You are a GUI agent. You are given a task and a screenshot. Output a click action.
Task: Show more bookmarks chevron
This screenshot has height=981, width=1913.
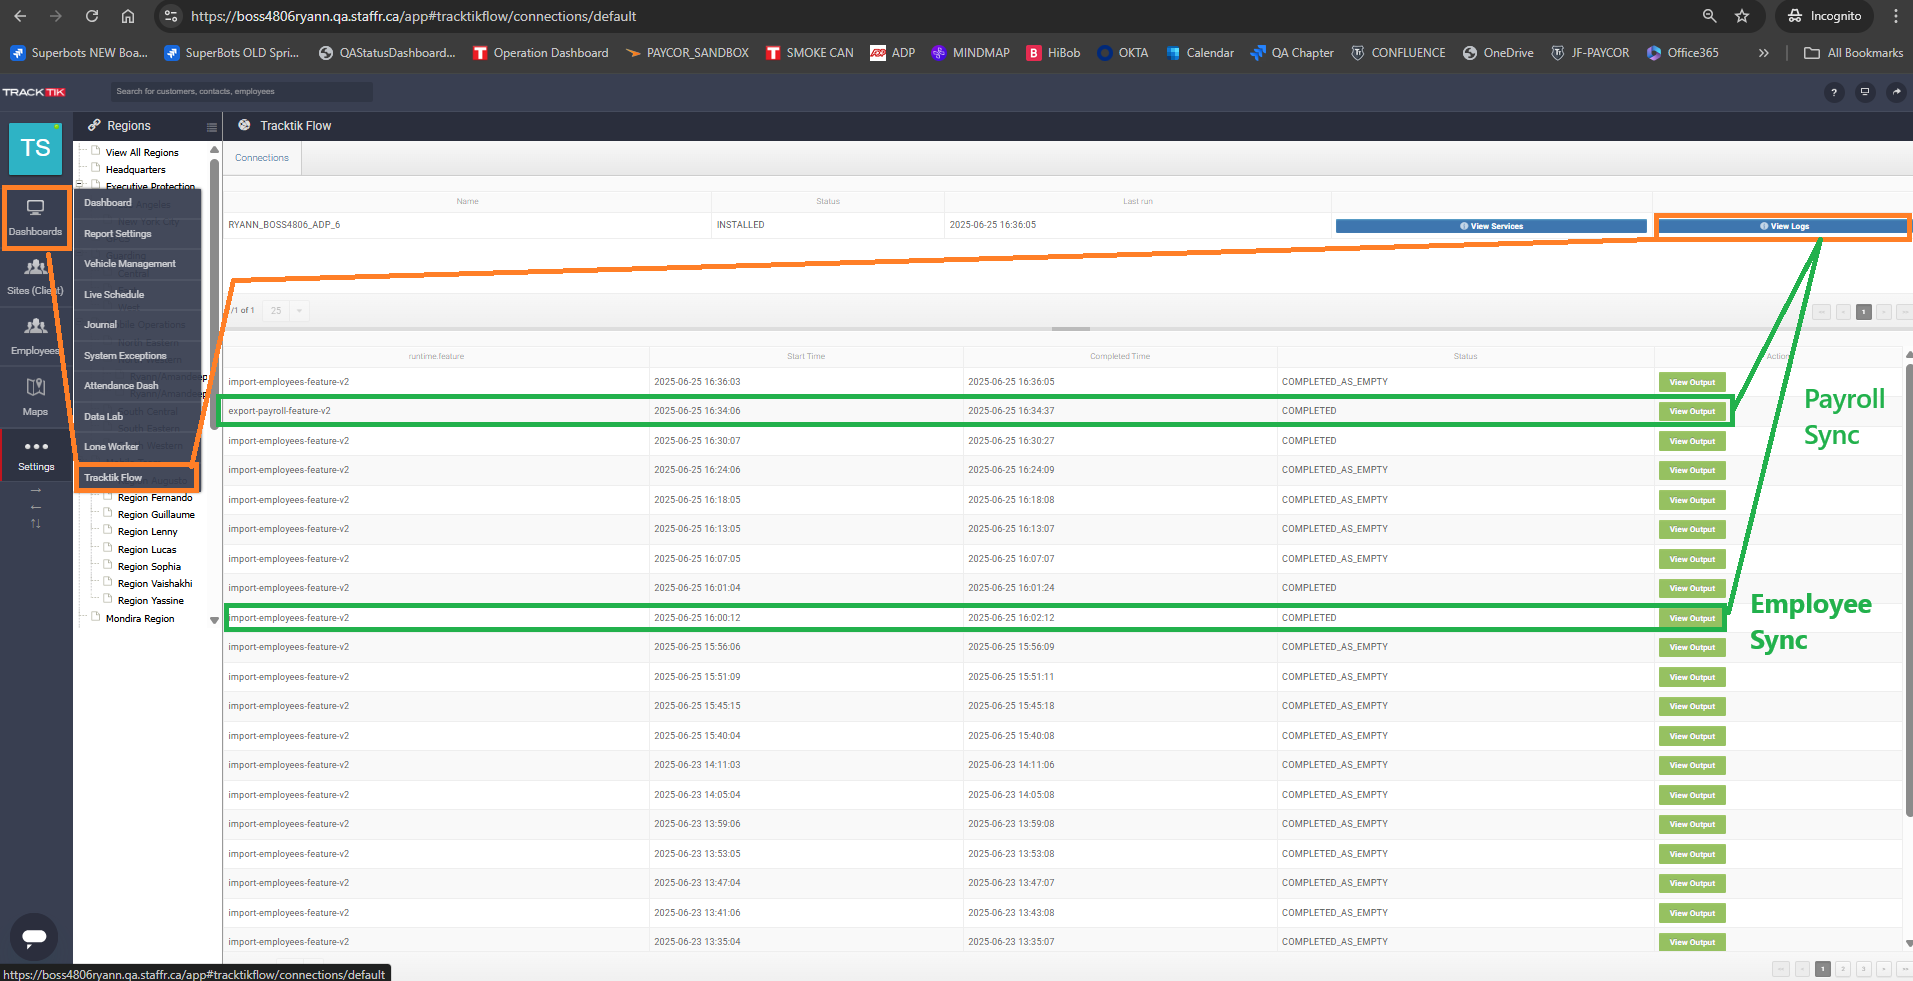point(1763,53)
